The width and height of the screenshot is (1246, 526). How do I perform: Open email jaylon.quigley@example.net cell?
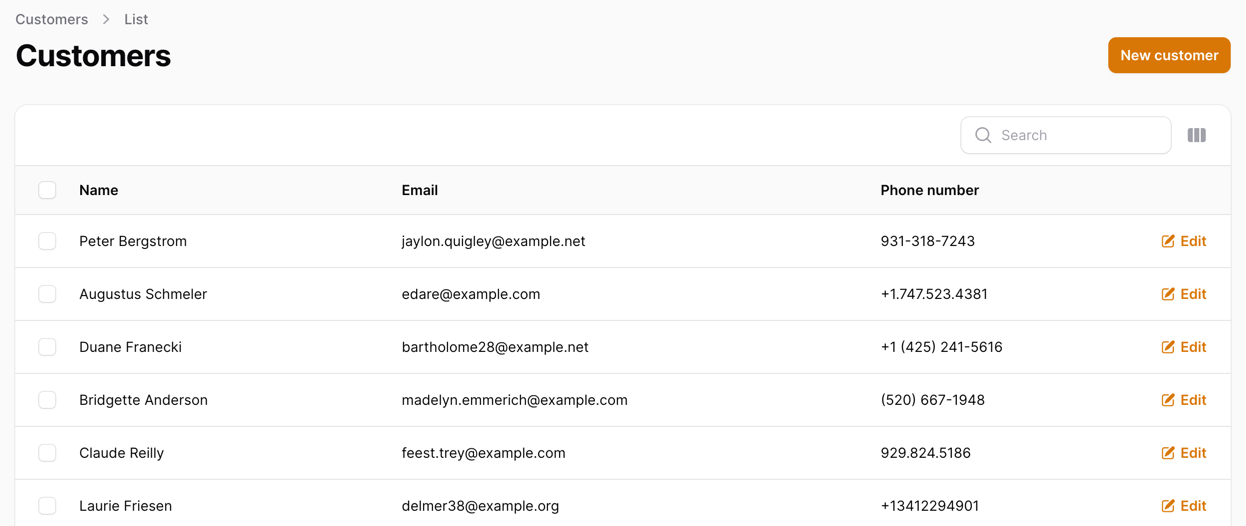click(494, 241)
